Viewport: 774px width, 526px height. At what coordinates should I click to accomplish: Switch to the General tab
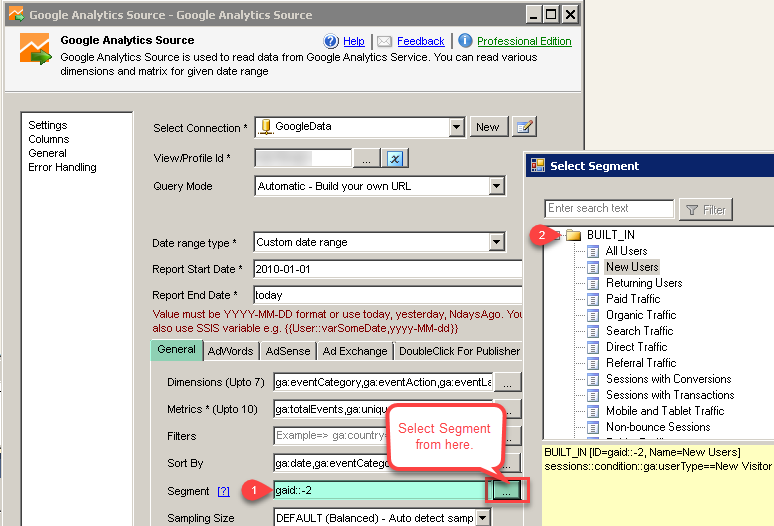tap(176, 350)
